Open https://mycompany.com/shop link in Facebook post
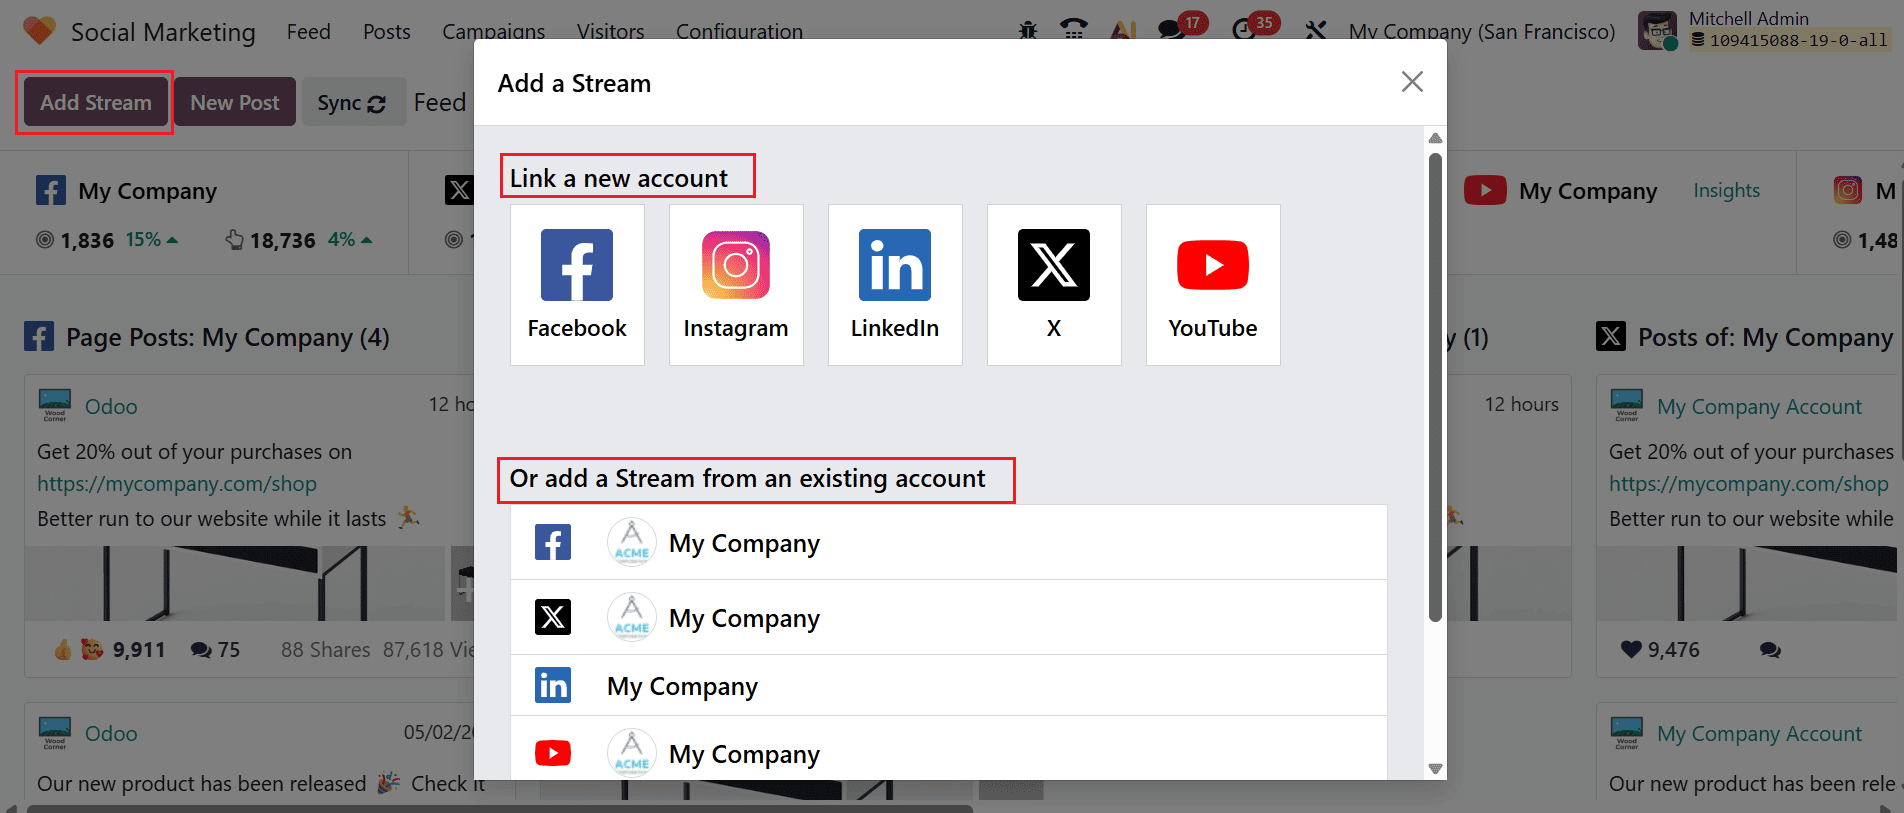The width and height of the screenshot is (1904, 813). click(177, 484)
